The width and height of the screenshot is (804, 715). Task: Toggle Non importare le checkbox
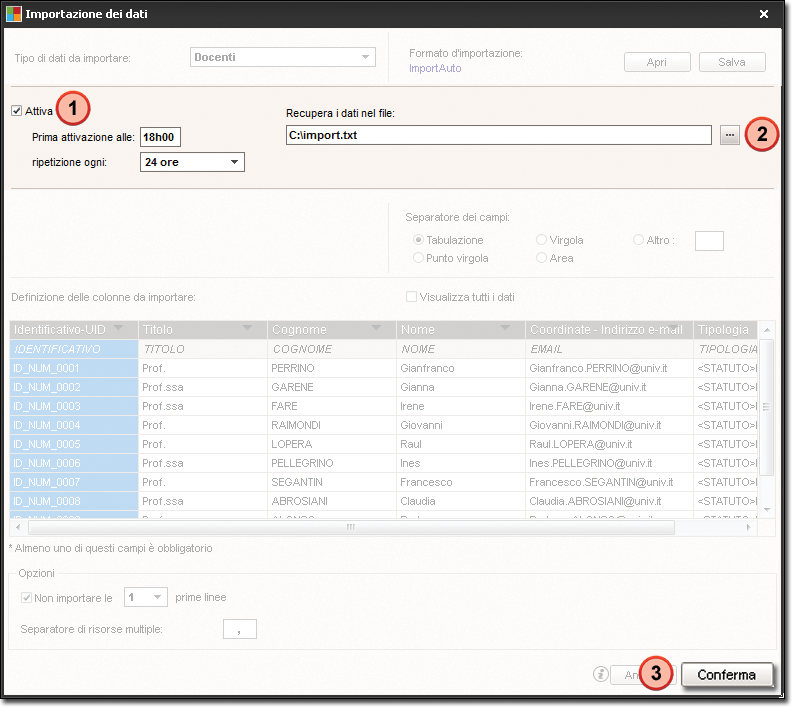click(x=26, y=598)
